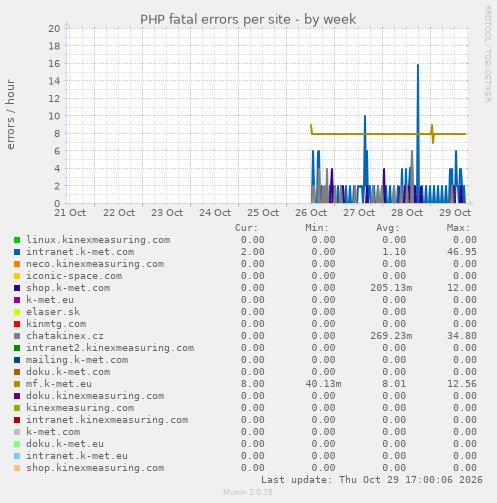This screenshot has height=503, width=497.
Task: Click the 'Munin 2.0.75' footer text
Action: click(248, 492)
